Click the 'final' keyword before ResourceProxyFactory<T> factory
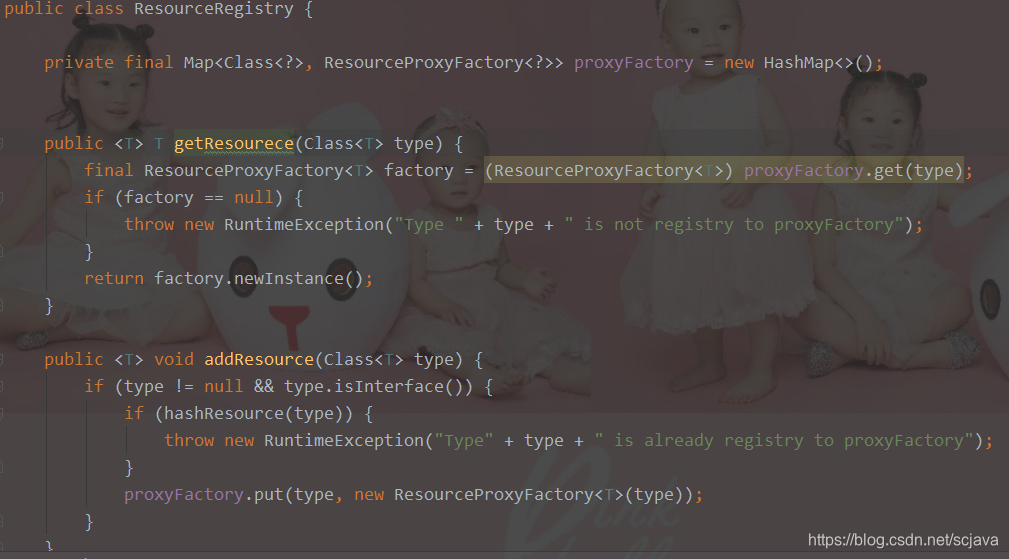Screen dimensions: 1009x559 point(108,170)
